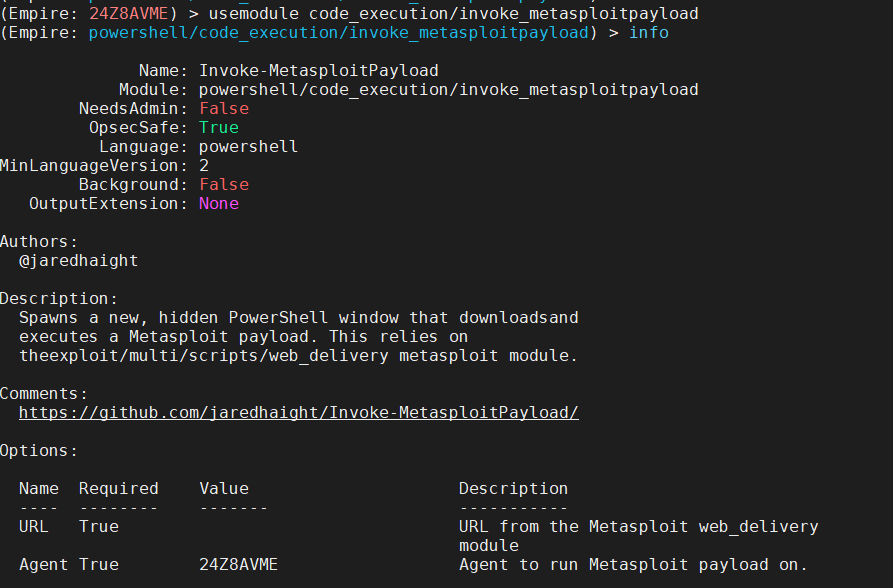Viewport: 893px width, 588px height.
Task: Select the Background False value
Action: (223, 184)
